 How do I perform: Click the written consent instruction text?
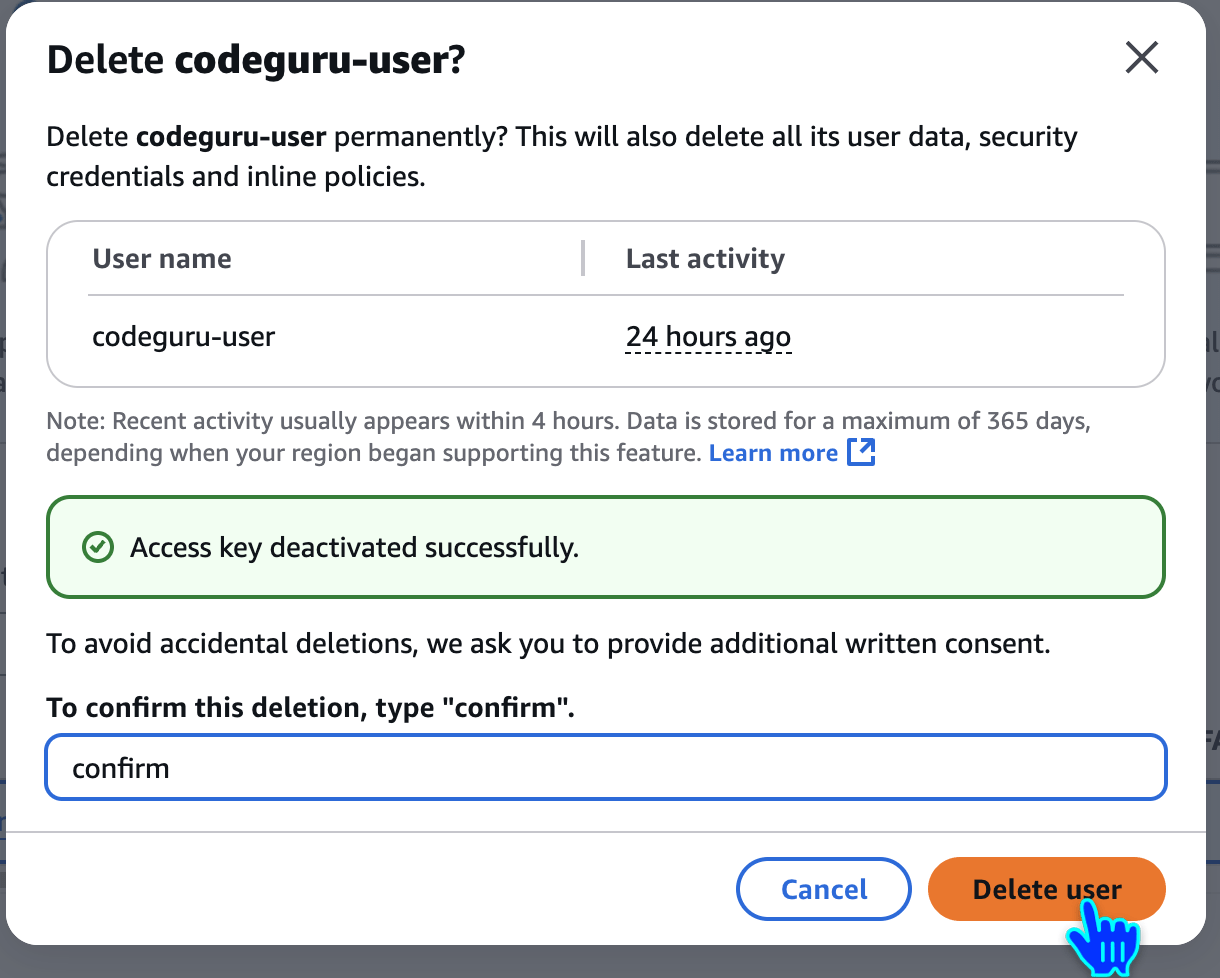click(548, 643)
